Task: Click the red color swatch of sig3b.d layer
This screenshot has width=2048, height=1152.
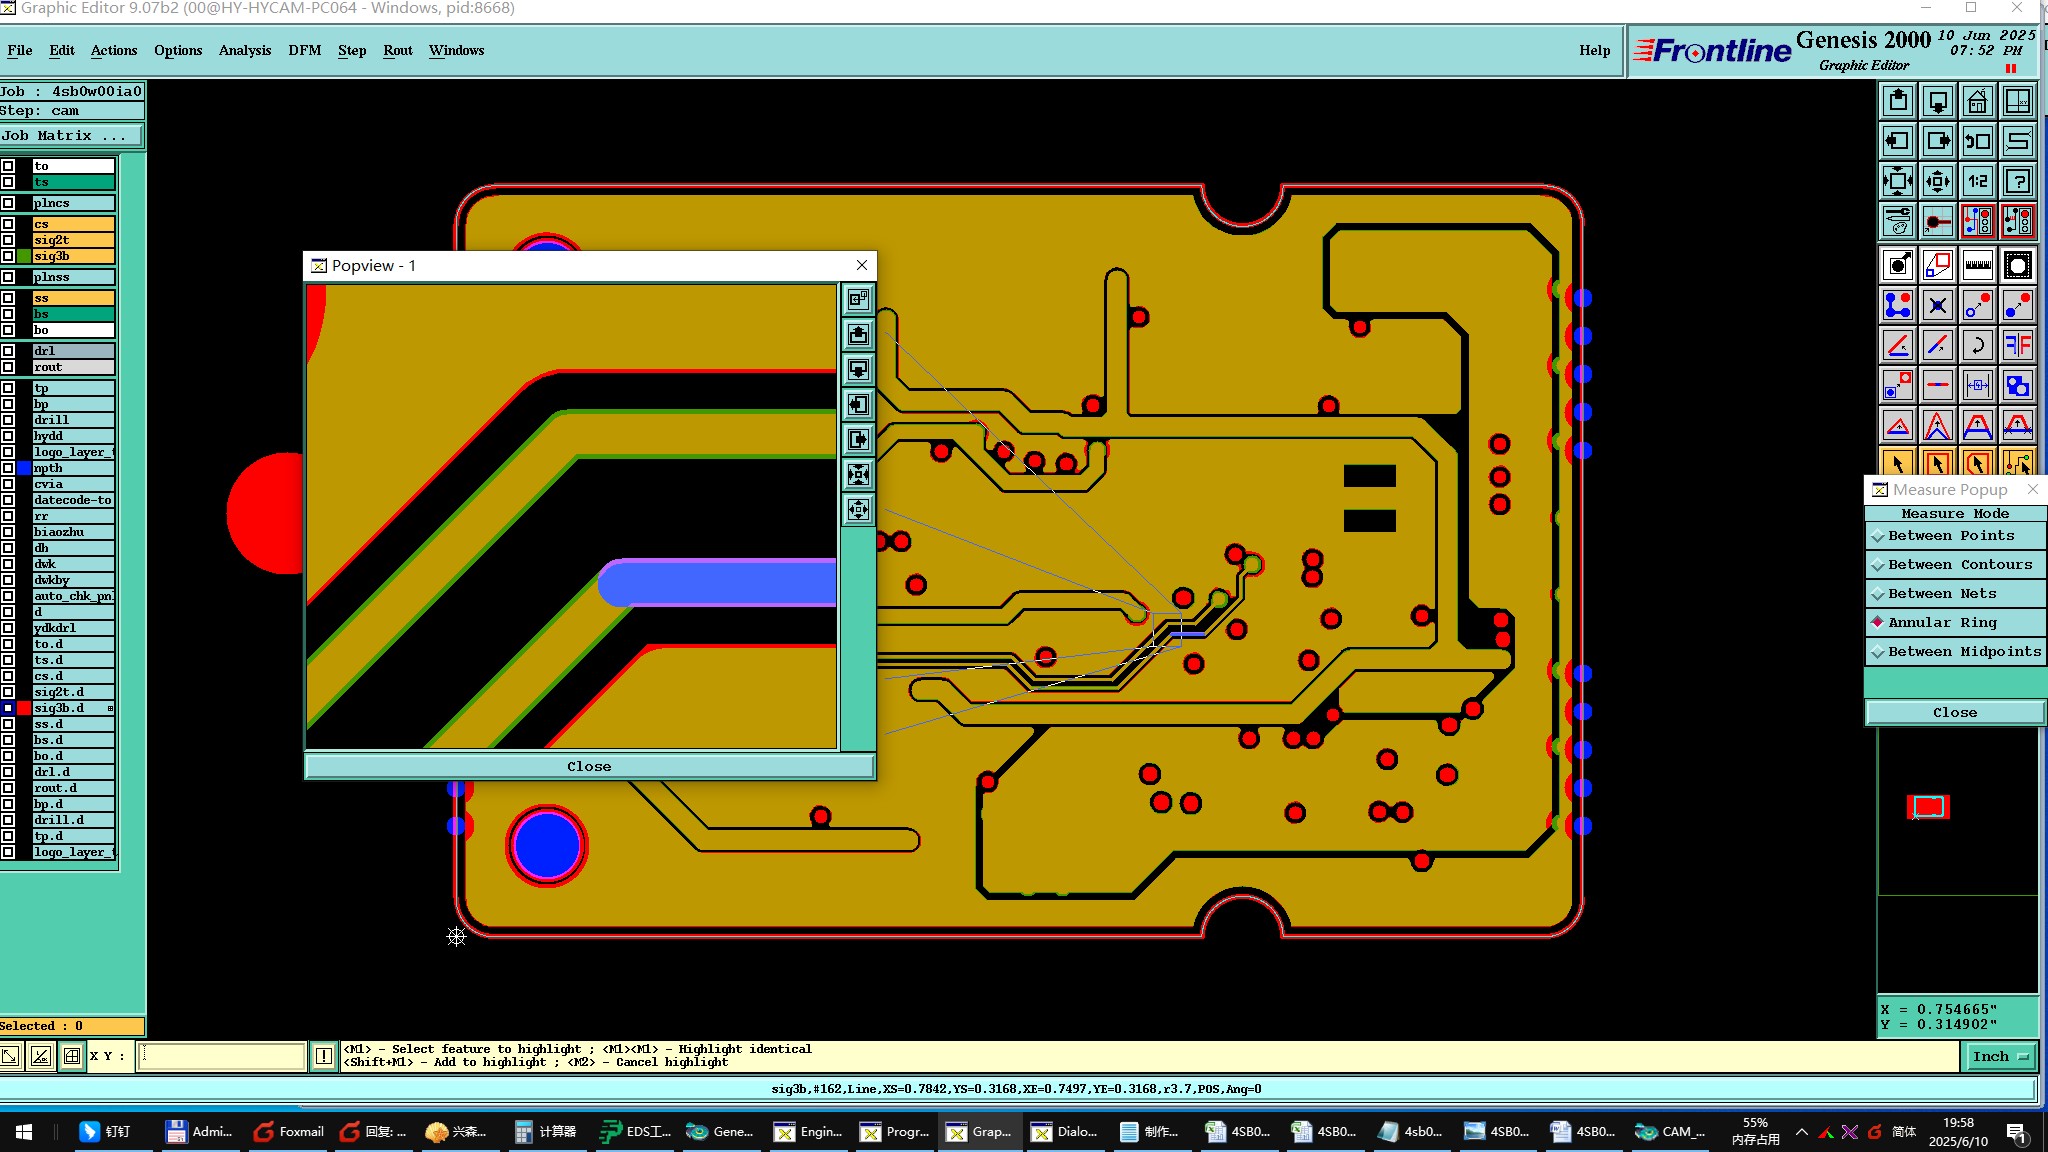Action: [x=24, y=708]
